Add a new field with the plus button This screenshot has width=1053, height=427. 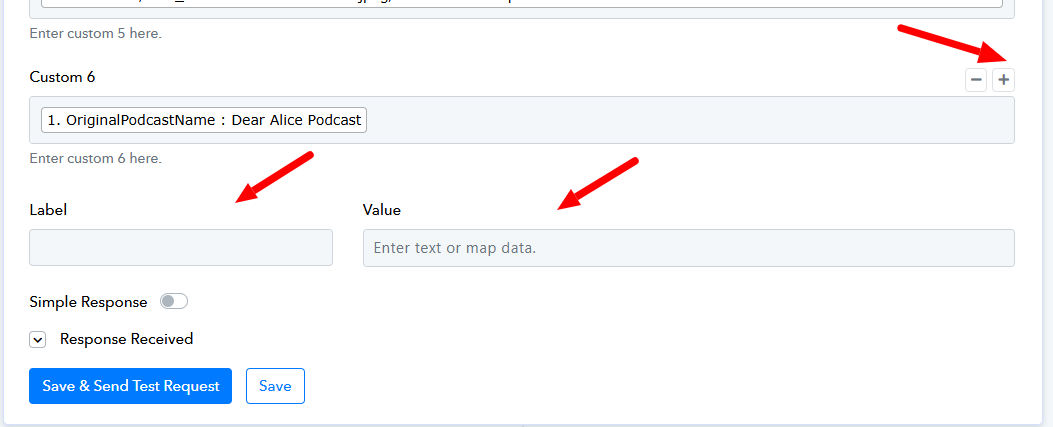pyautogui.click(x=1003, y=80)
